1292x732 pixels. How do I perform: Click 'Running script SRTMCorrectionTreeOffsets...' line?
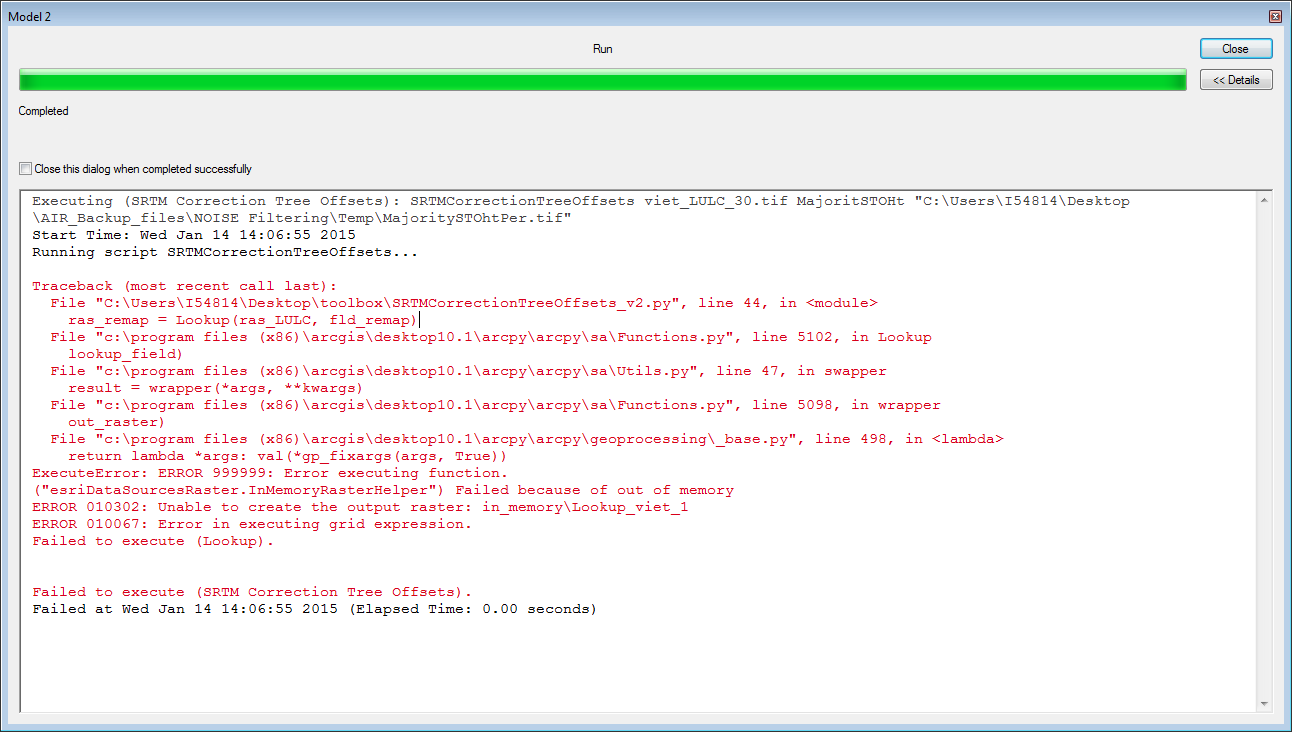pyautogui.click(x=225, y=252)
